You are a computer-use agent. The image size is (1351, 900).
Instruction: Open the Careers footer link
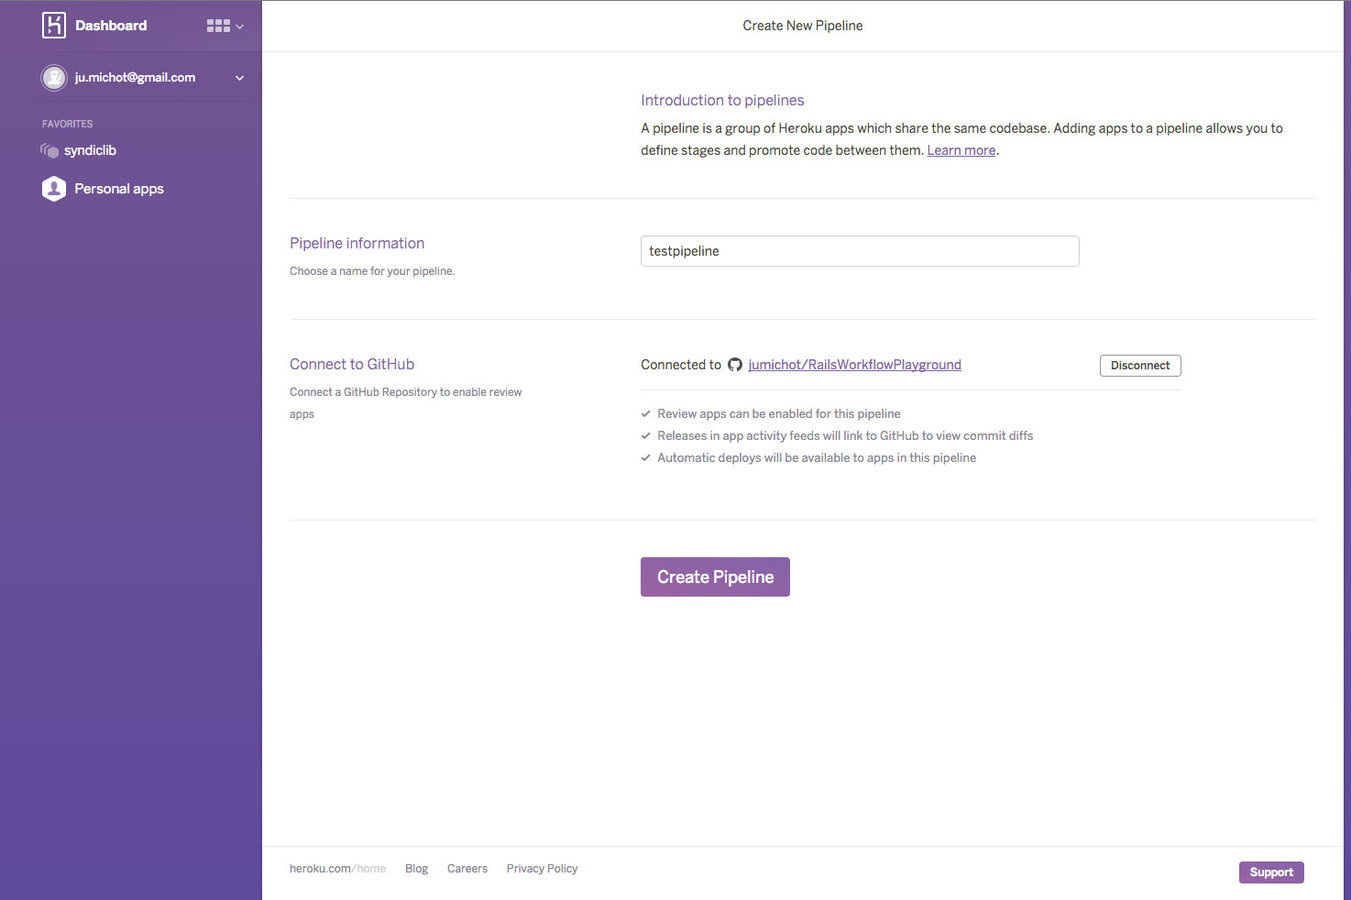coord(467,869)
